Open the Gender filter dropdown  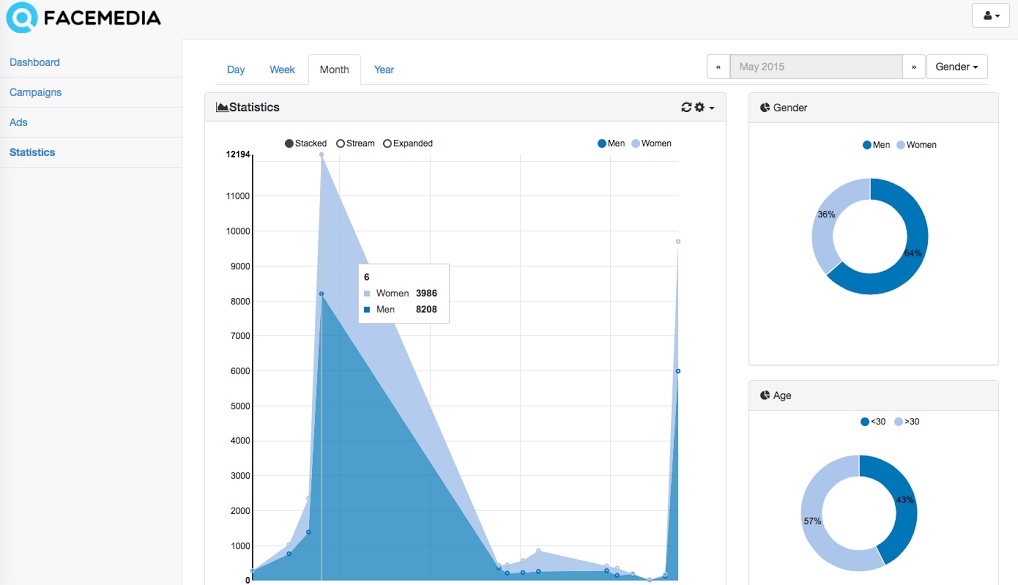point(957,67)
